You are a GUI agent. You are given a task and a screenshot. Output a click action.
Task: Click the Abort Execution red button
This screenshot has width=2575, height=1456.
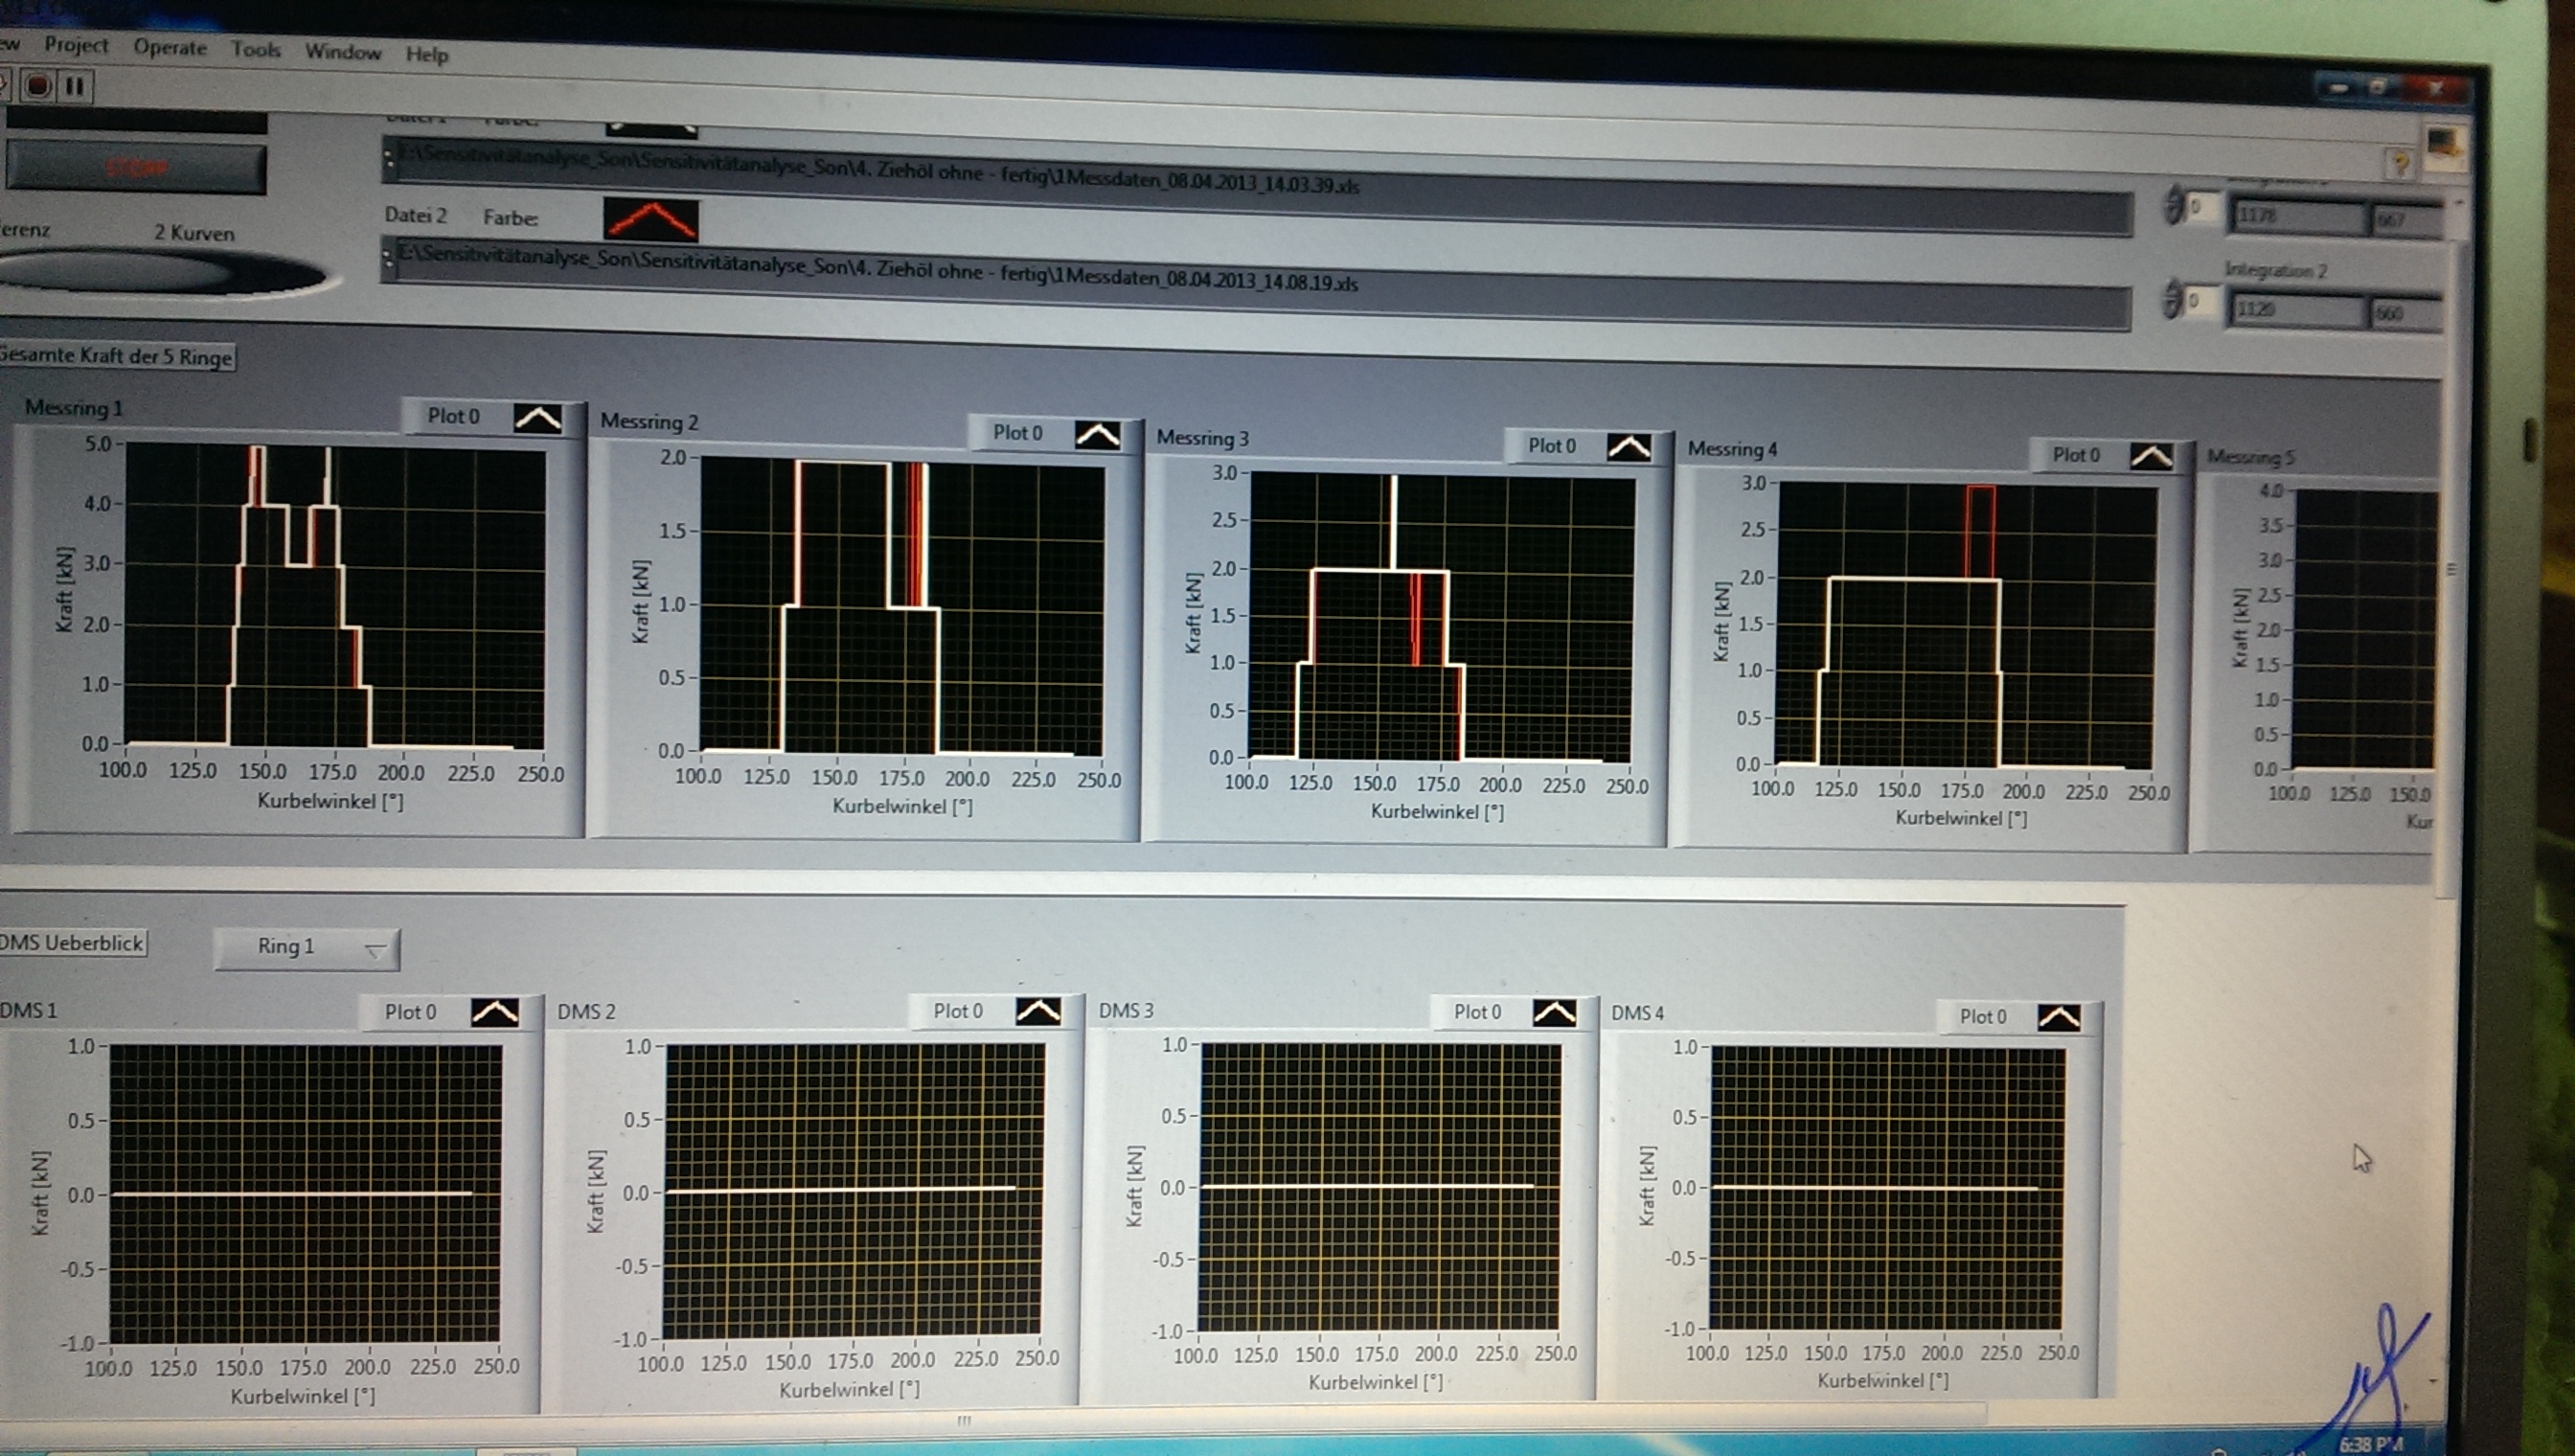(x=38, y=86)
